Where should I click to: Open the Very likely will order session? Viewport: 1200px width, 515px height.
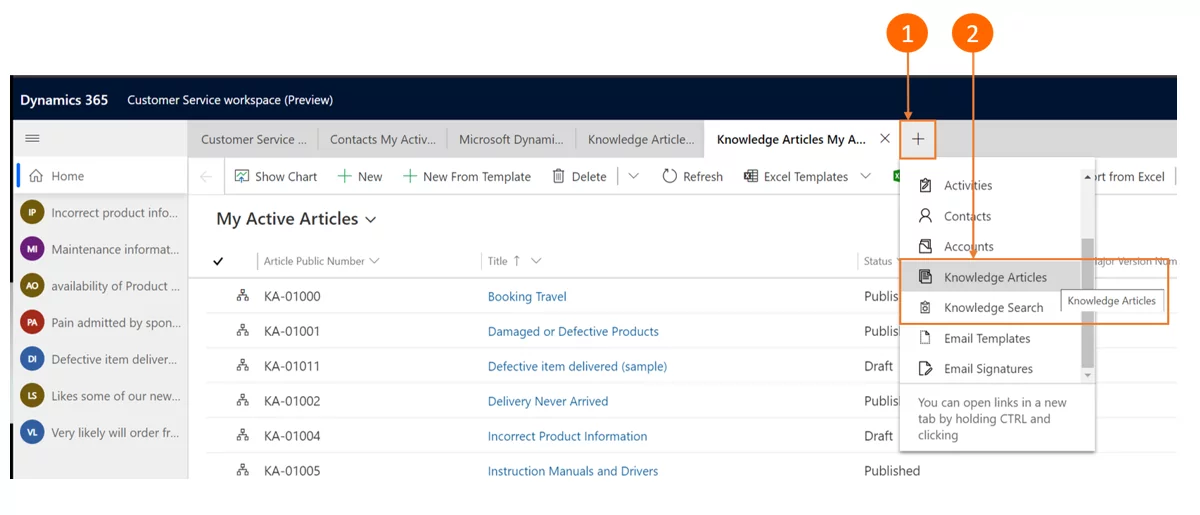(101, 433)
